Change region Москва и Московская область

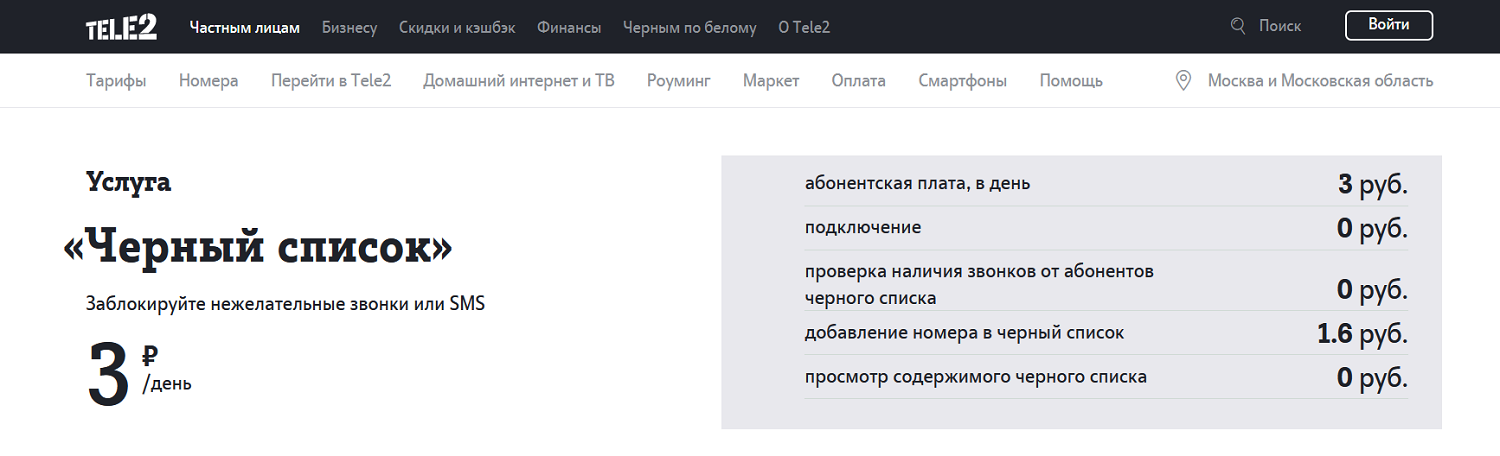(x=1320, y=81)
